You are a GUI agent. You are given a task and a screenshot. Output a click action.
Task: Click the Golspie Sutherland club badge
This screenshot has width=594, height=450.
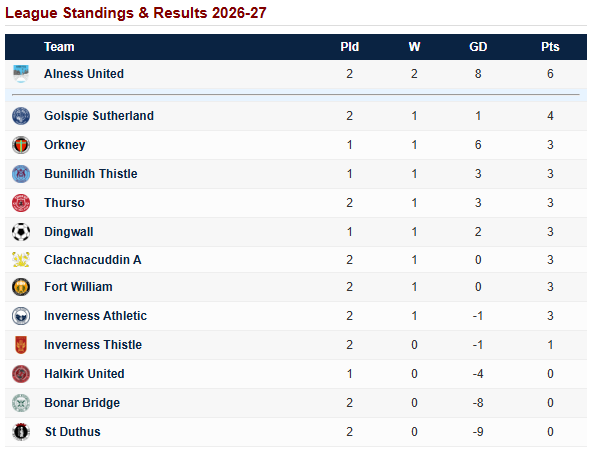tap(21, 116)
